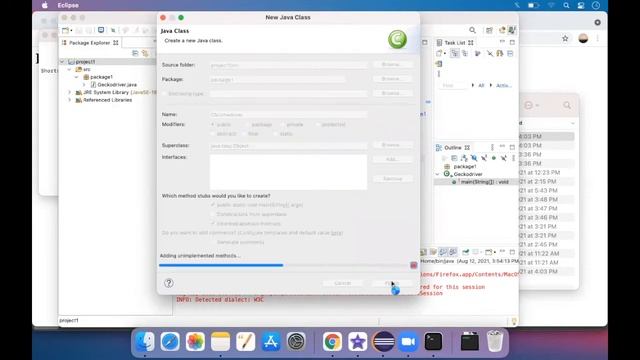640x360 pixels.
Task: Toggle the abstract modifier checkbox
Action: coord(213,134)
